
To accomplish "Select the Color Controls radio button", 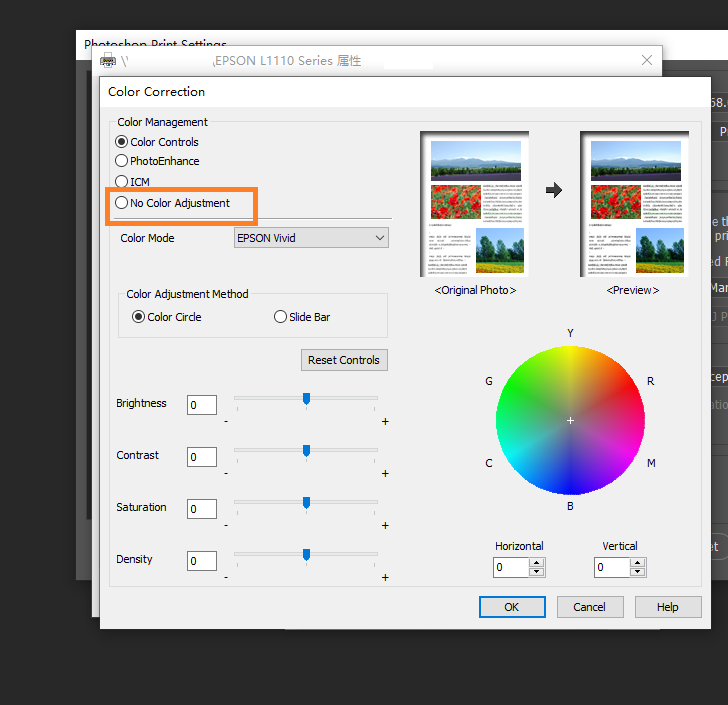I will click(x=122, y=142).
